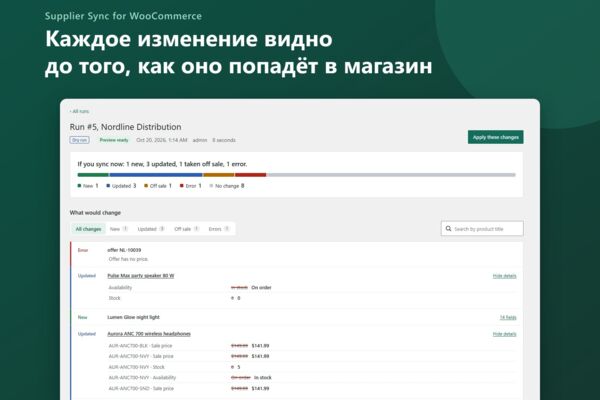Viewport: 600px width, 400px height.
Task: Click the 'Updated 3' legend entry
Action: click(121, 186)
